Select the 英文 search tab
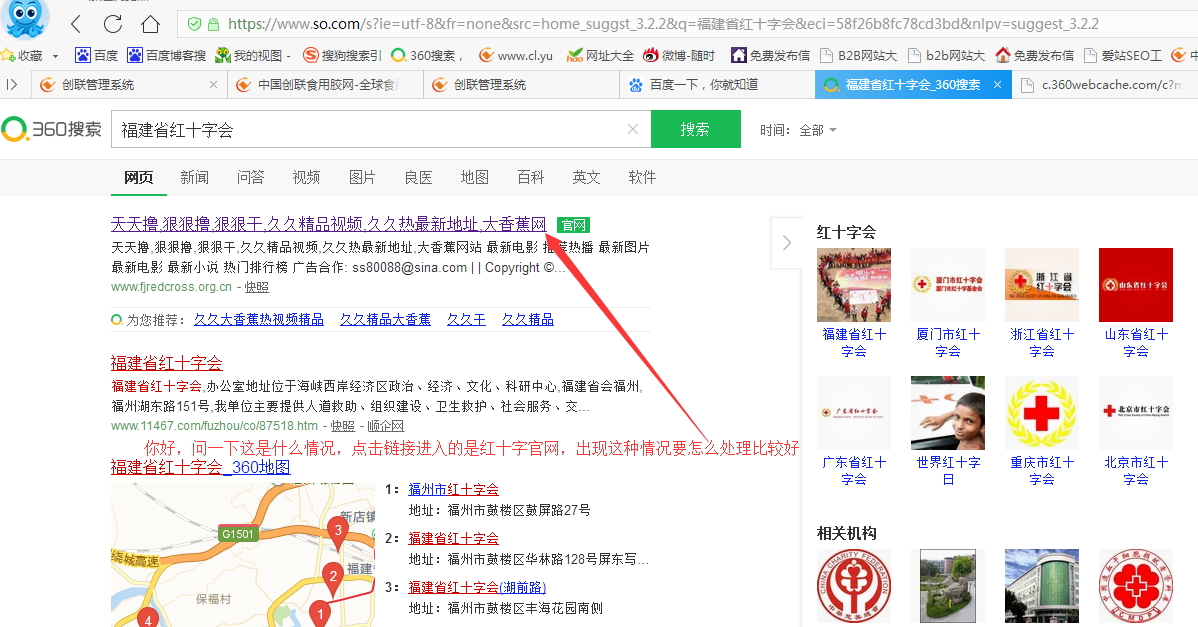The height and width of the screenshot is (627, 1198). coord(586,177)
